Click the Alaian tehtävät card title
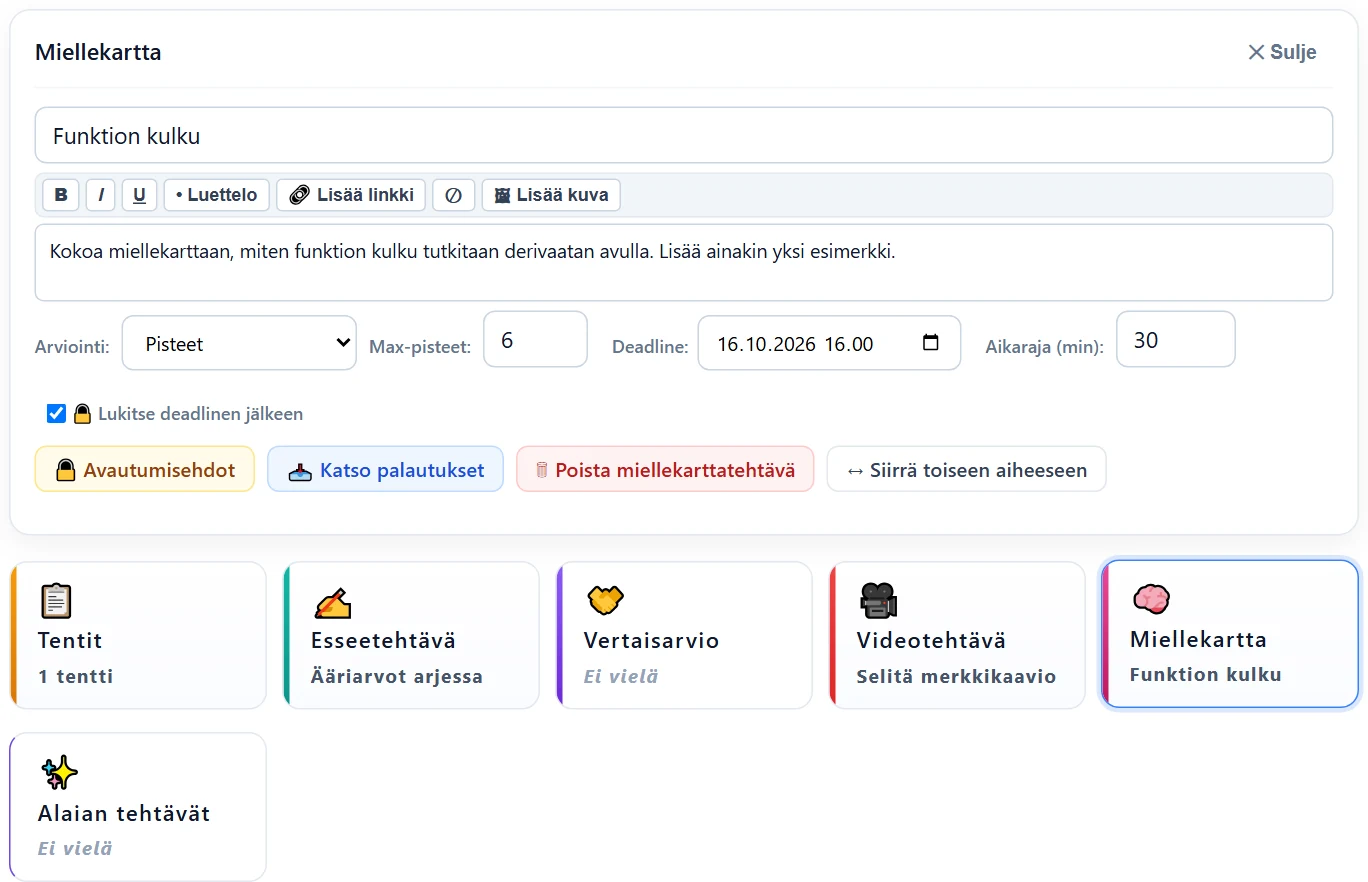The width and height of the screenshot is (1368, 882). click(x=124, y=813)
